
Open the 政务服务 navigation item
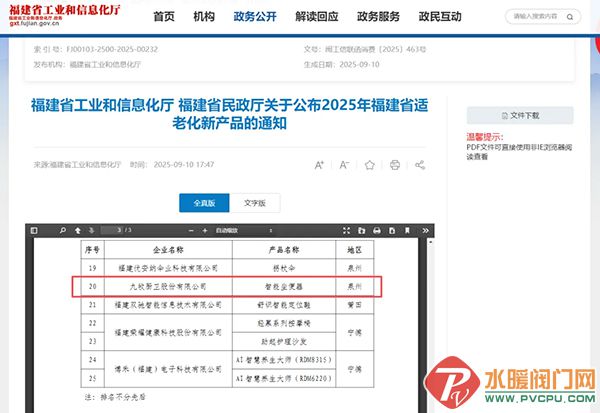(378, 16)
